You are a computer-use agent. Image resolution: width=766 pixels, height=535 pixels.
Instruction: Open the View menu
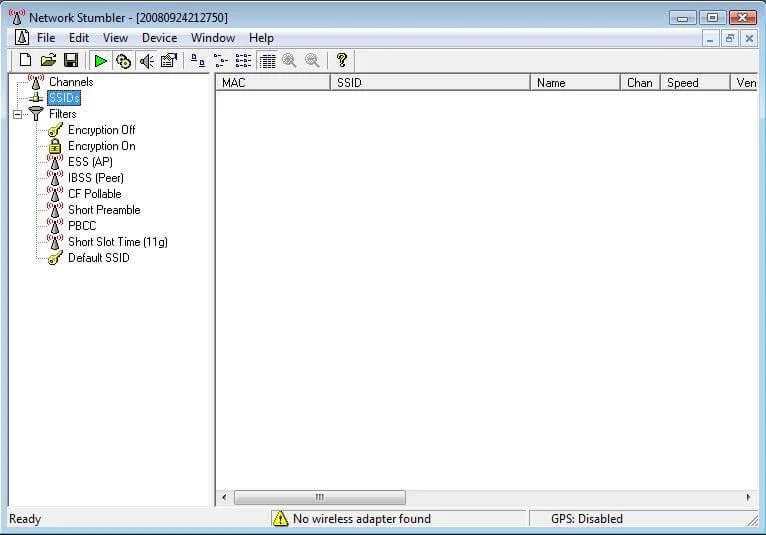115,38
